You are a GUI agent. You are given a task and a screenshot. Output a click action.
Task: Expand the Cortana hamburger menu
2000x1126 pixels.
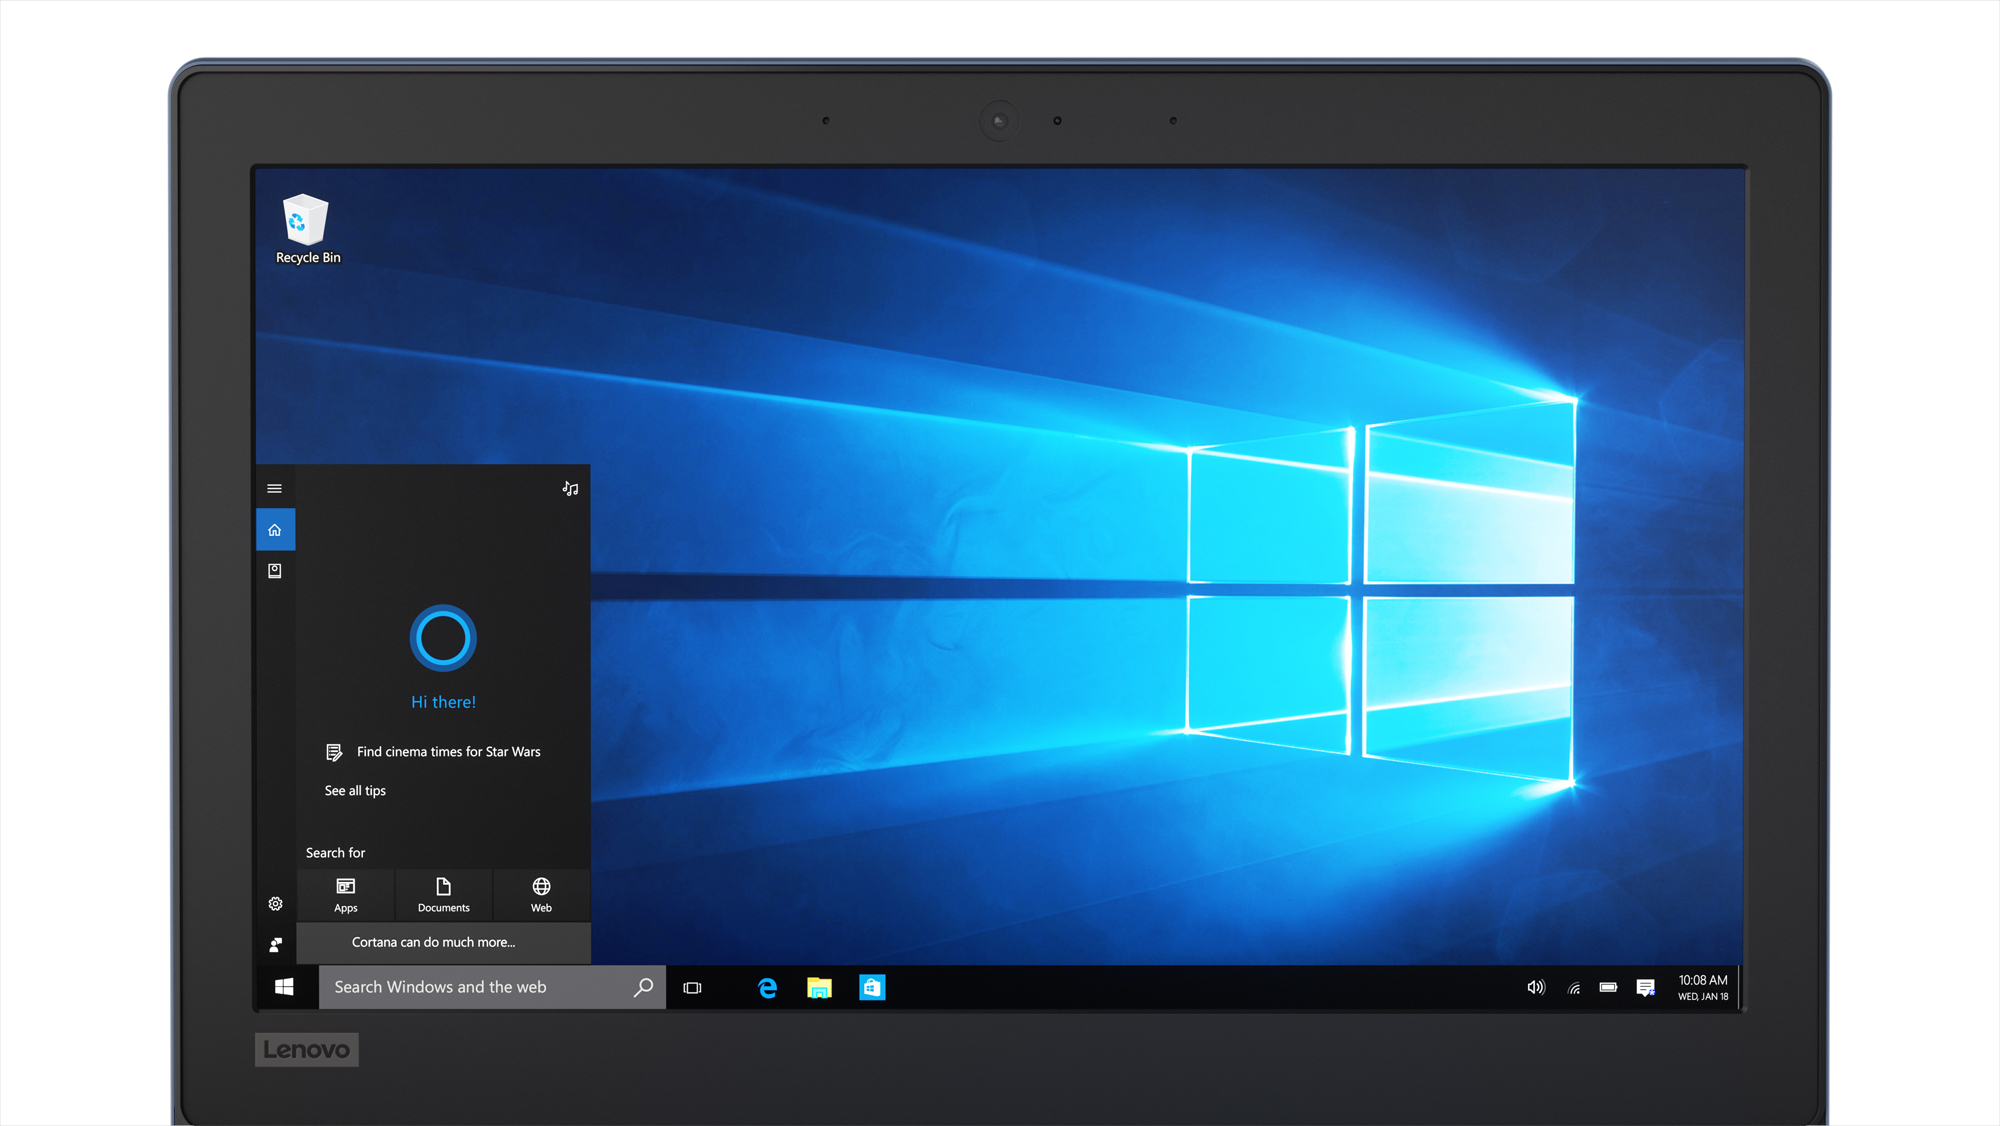[x=275, y=488]
